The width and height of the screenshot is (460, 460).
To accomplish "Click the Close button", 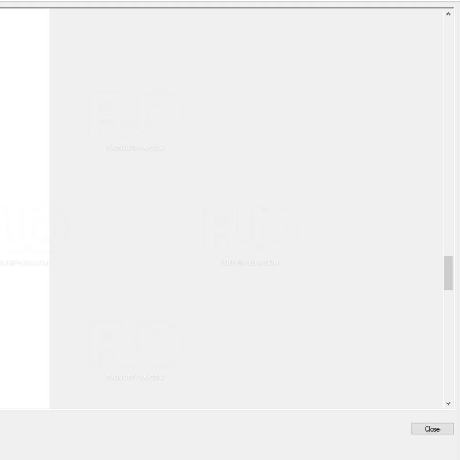I will point(432,429).
